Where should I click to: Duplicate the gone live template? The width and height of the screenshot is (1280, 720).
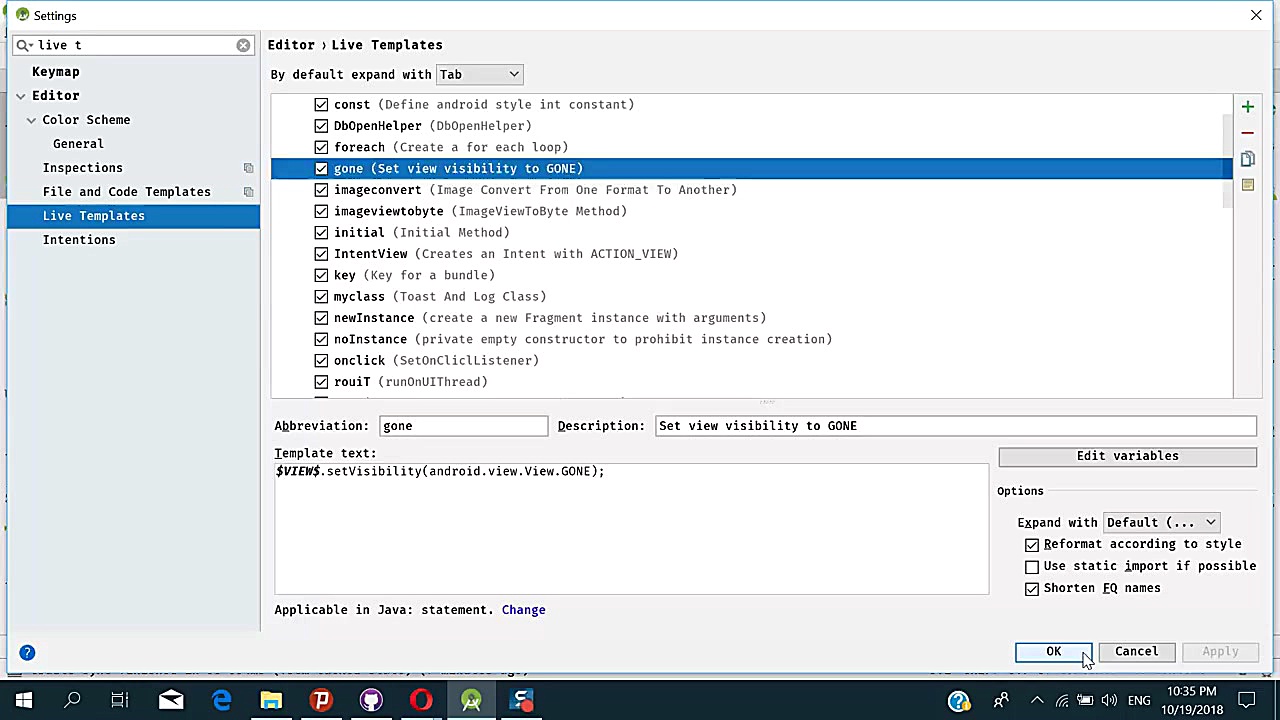tap(1247, 158)
